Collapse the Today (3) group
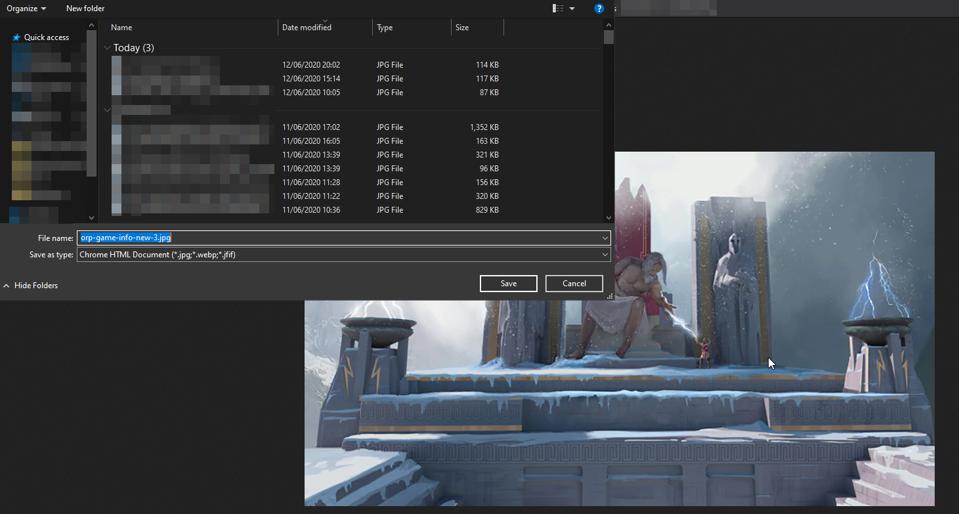959x514 pixels. coord(107,47)
